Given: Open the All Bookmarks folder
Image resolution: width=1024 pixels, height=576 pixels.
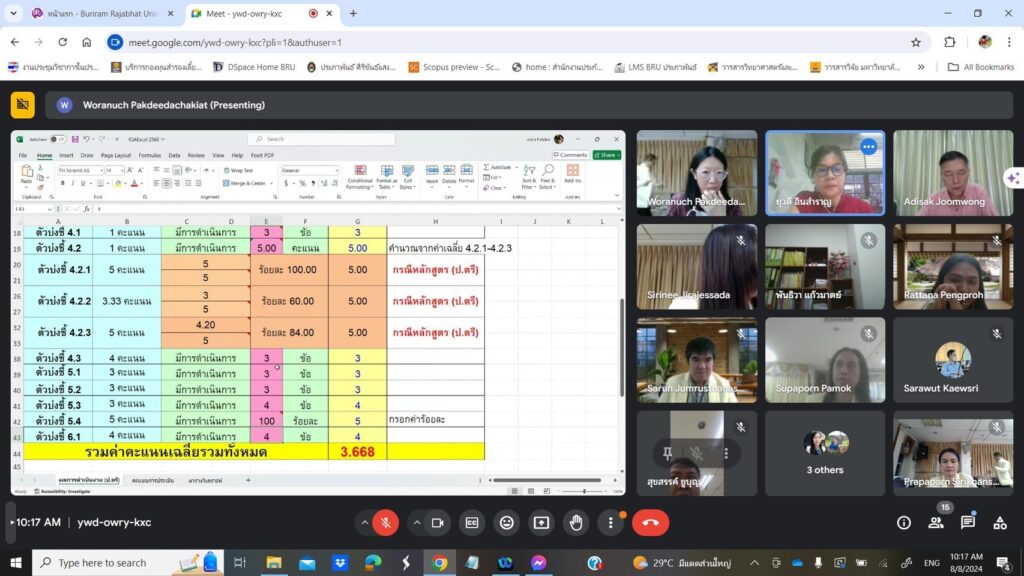Looking at the screenshot, I should coord(981,67).
